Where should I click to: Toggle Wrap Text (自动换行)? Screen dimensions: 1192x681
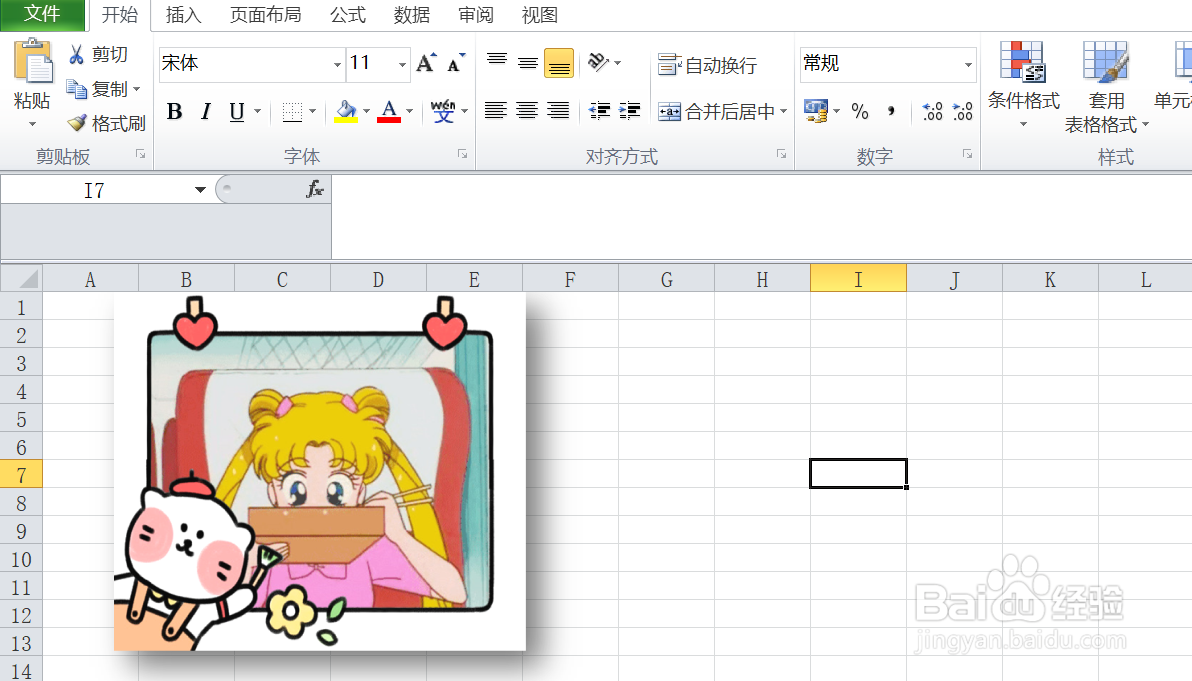(707, 65)
